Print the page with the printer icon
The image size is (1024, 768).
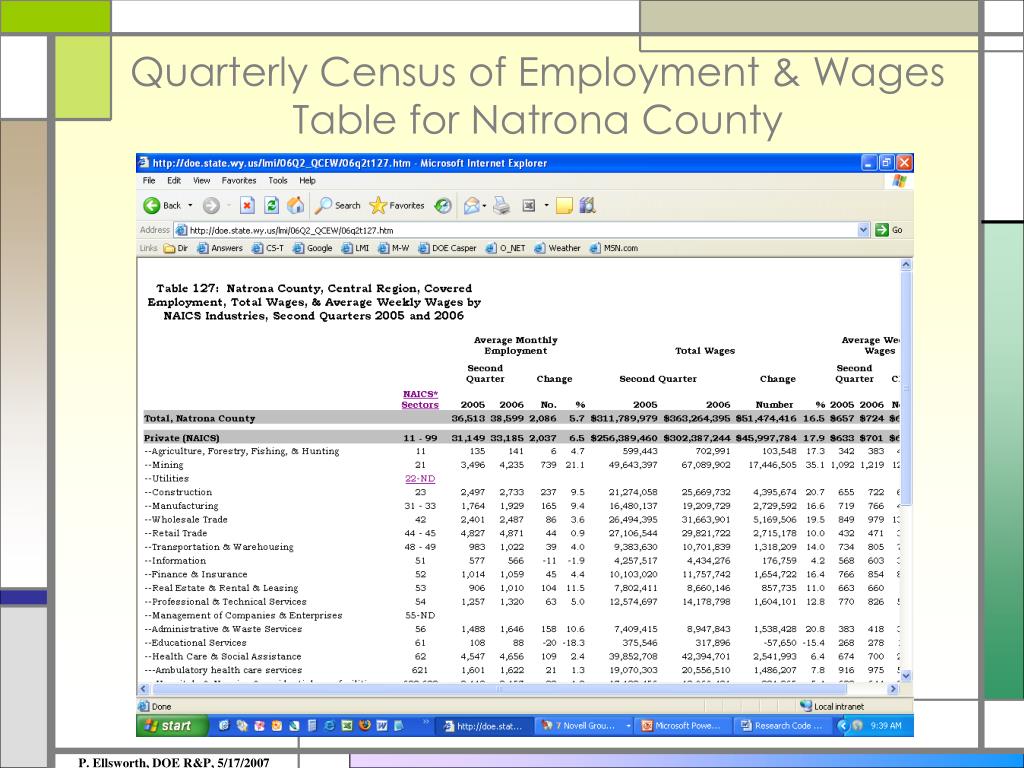point(502,206)
